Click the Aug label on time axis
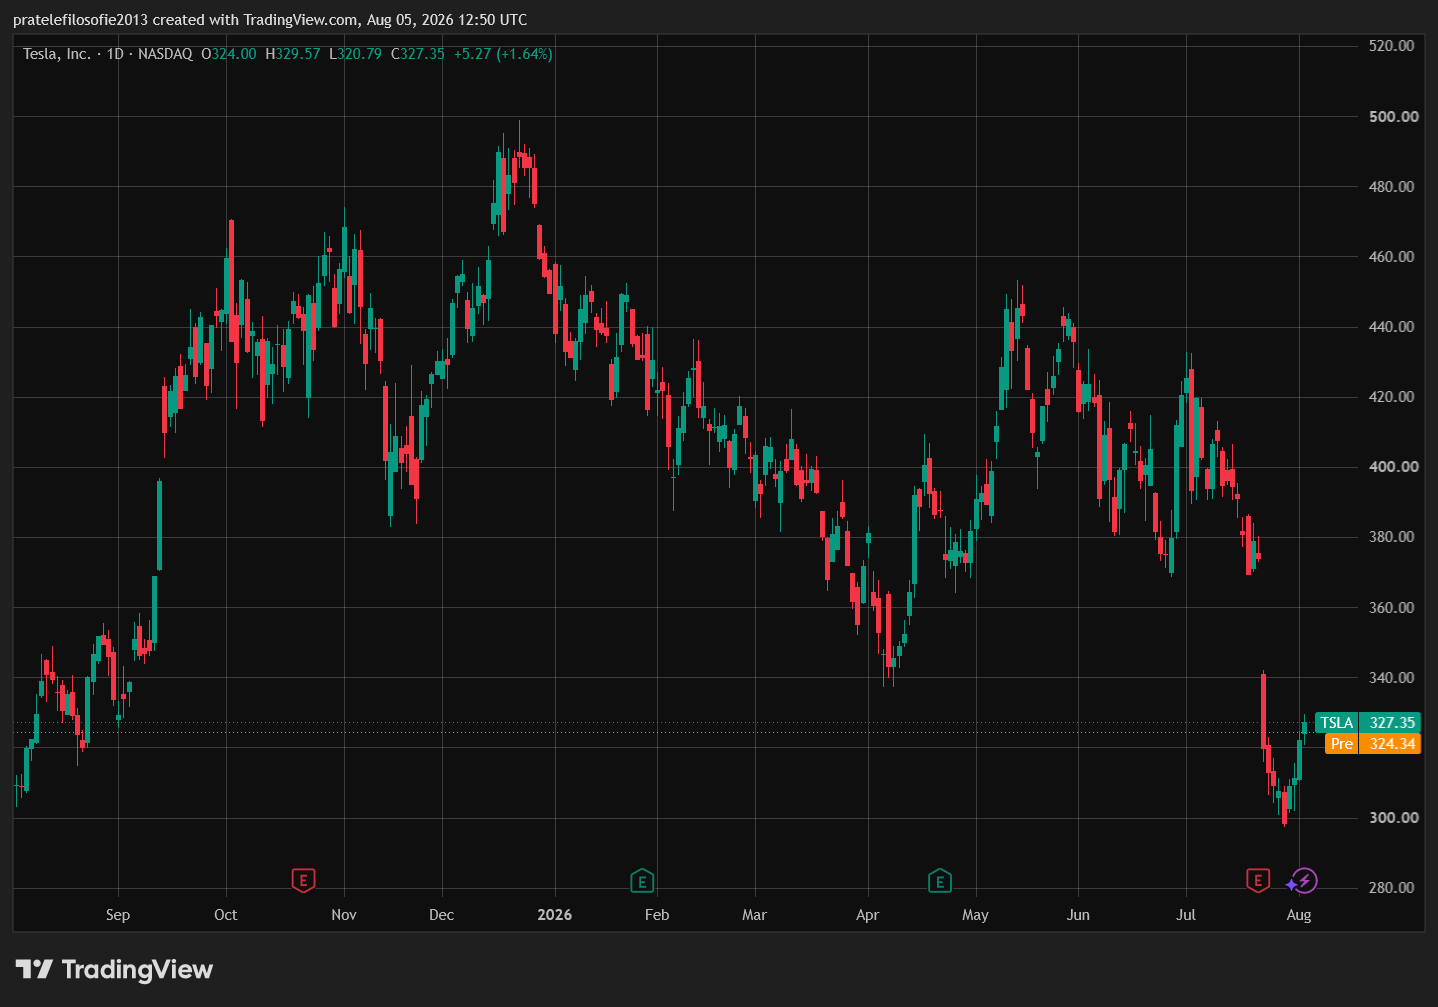This screenshot has height=1007, width=1438. (x=1299, y=915)
